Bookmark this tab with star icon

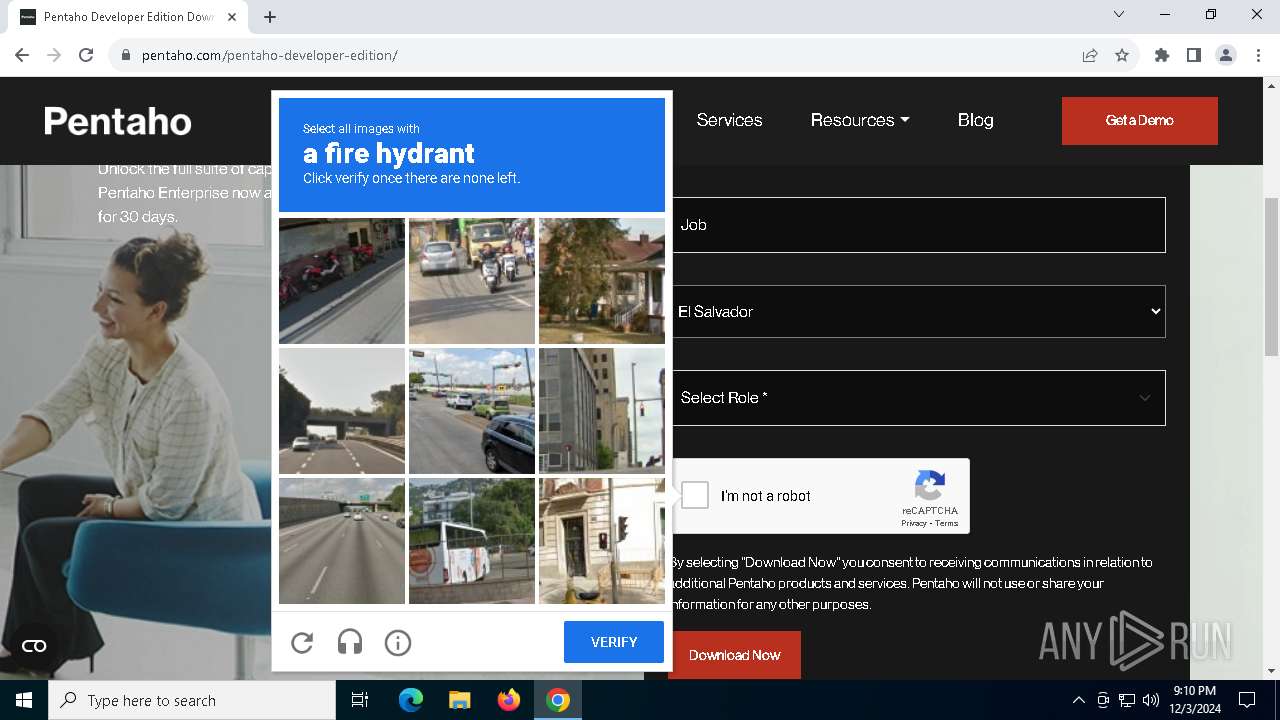click(1122, 55)
